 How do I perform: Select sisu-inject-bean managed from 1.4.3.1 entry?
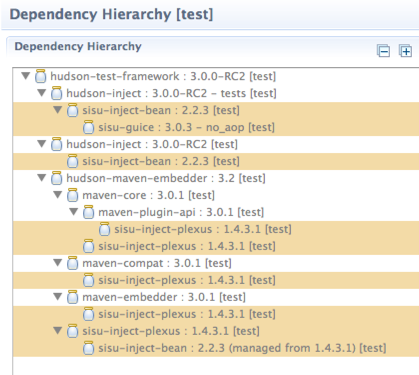[x=242, y=348]
